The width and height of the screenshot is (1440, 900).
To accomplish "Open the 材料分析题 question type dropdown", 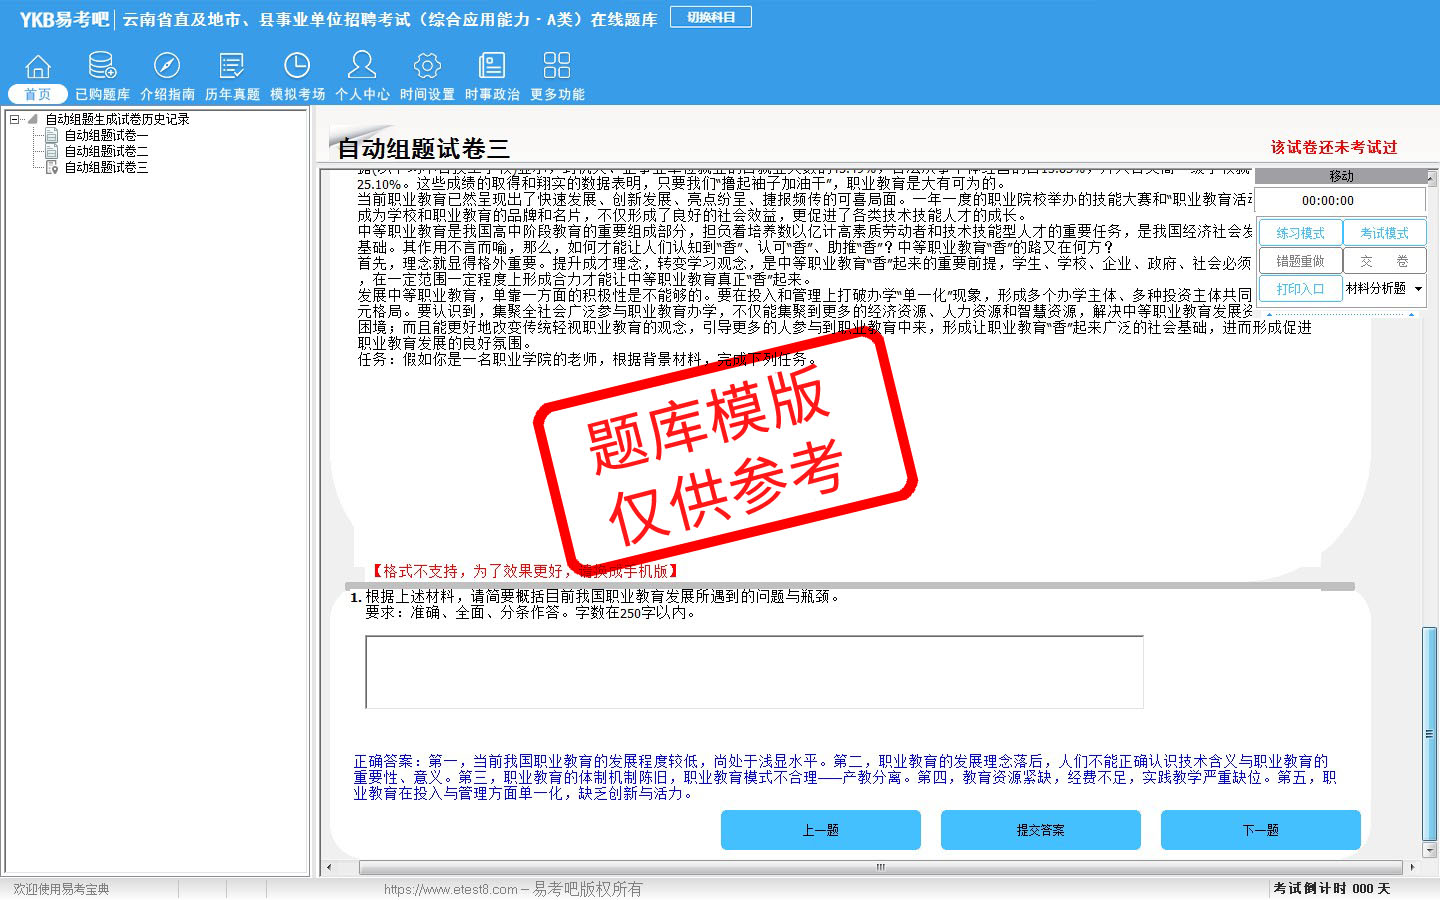I will coord(1418,289).
